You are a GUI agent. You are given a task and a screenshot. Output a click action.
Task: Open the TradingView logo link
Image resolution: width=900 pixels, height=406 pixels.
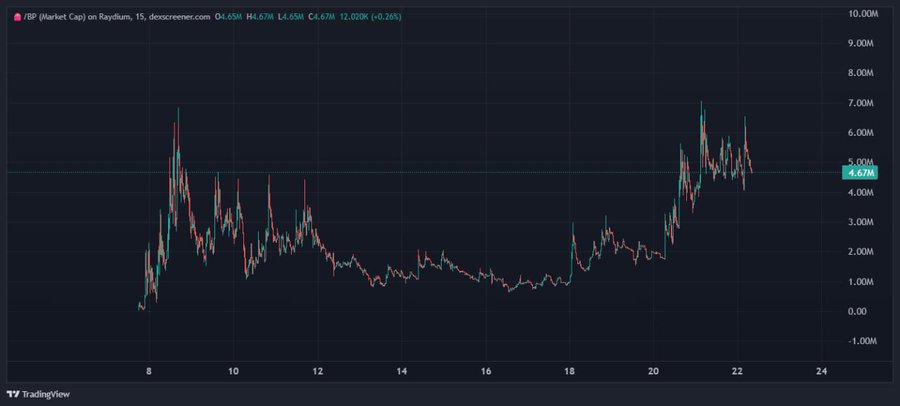[x=38, y=395]
